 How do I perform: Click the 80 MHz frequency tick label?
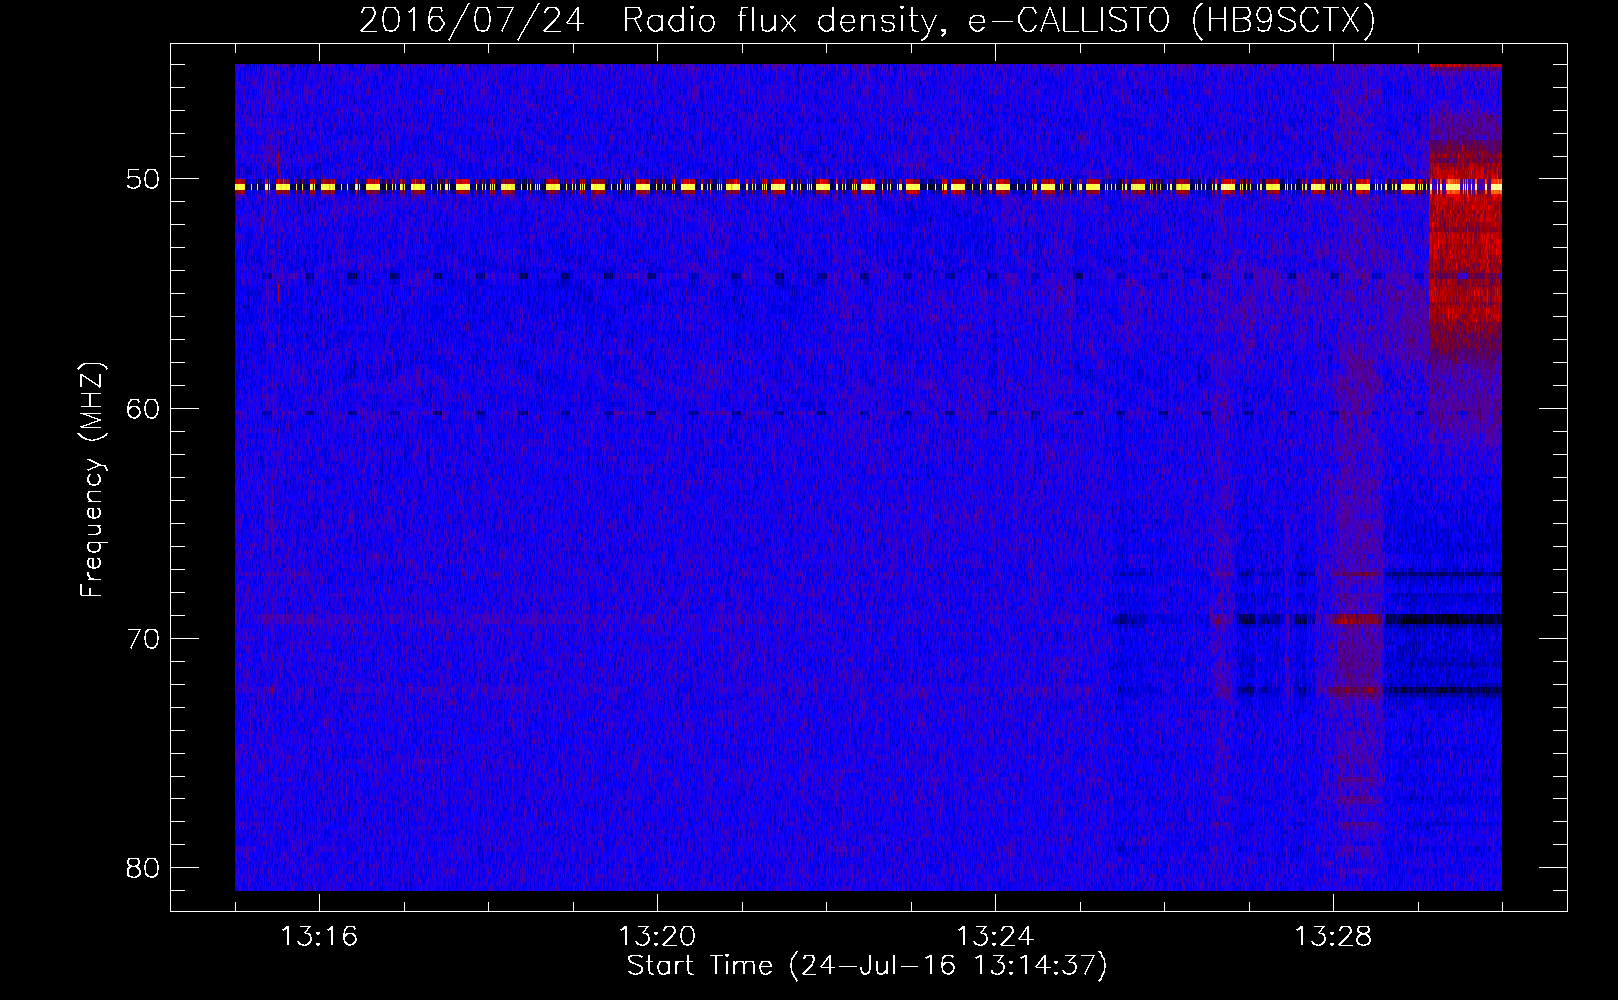coord(143,867)
